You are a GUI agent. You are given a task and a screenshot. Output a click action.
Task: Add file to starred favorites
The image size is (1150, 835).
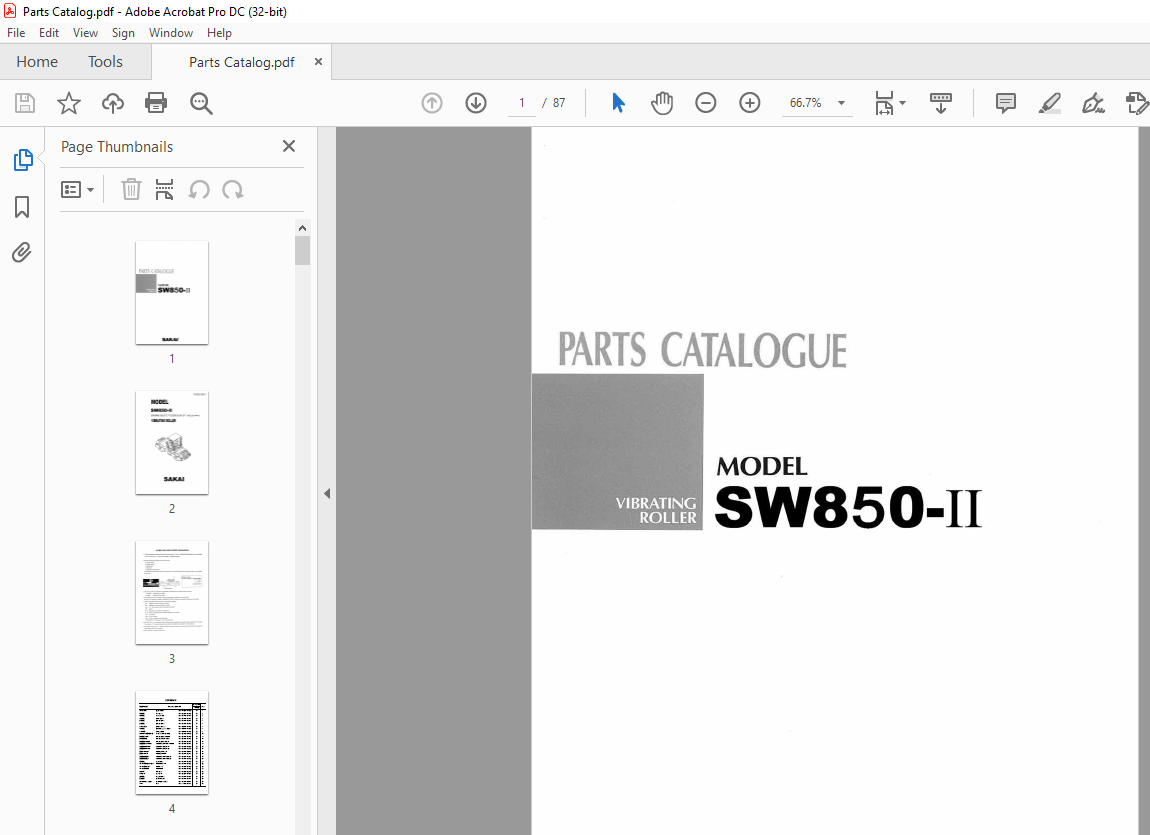[69, 103]
